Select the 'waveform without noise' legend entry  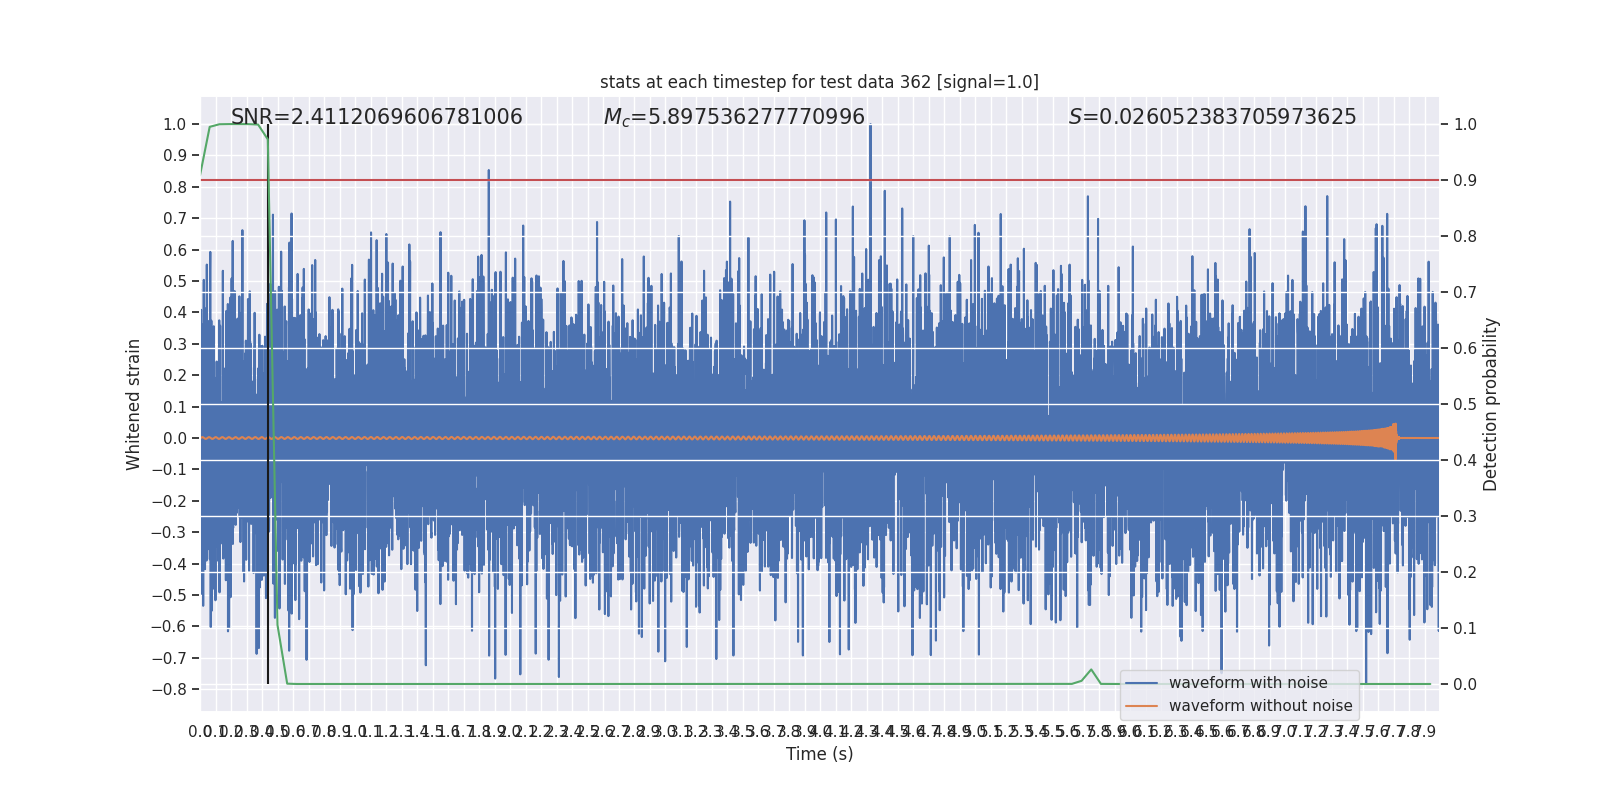coord(1260,706)
